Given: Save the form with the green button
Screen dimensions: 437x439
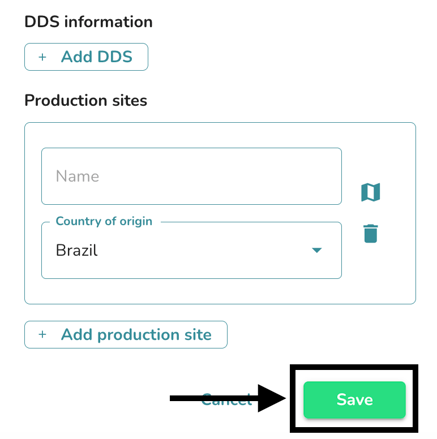Looking at the screenshot, I should (354, 399).
